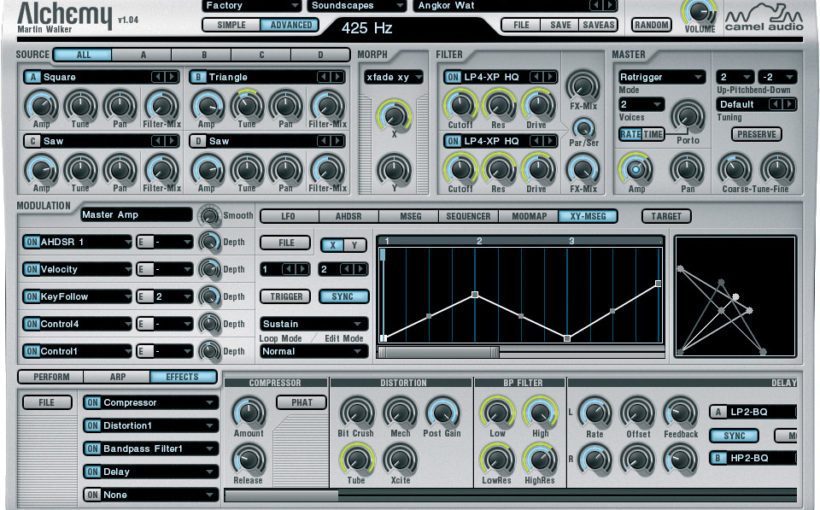
Task: Click the MSEG horizontal scrollbar
Action: 439,352
